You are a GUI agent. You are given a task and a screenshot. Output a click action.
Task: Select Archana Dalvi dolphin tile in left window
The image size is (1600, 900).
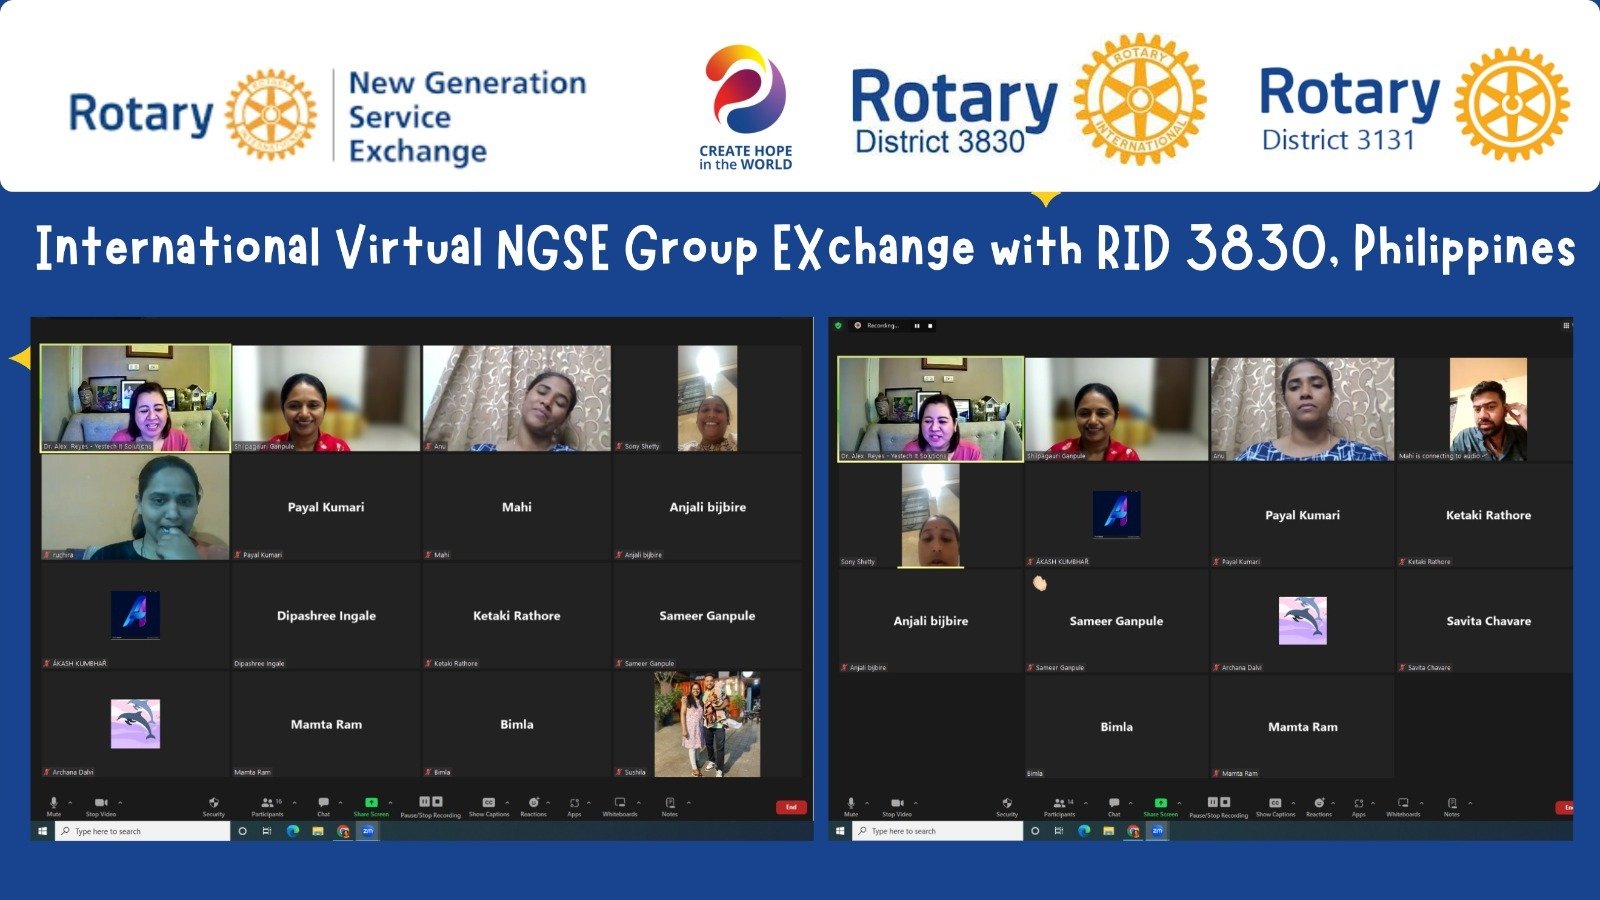pyautogui.click(x=135, y=724)
